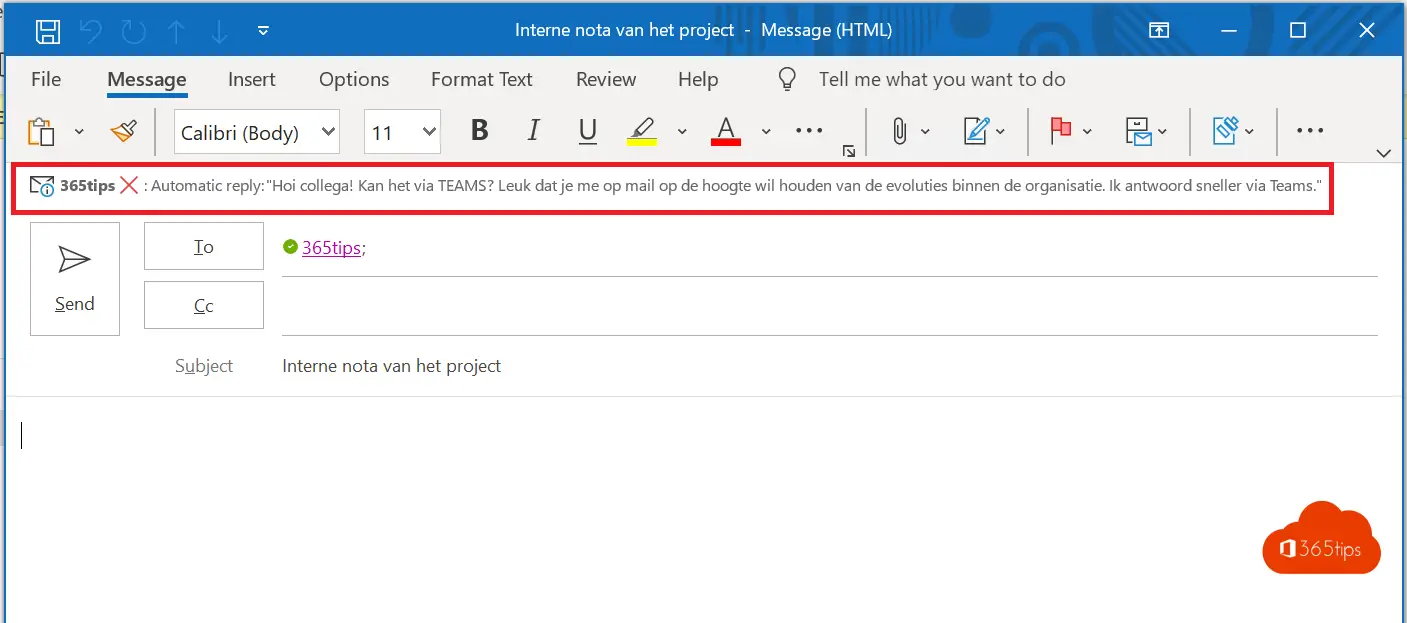Switch to the Format Text tab
Image resolution: width=1407 pixels, height=623 pixels.
[481, 79]
